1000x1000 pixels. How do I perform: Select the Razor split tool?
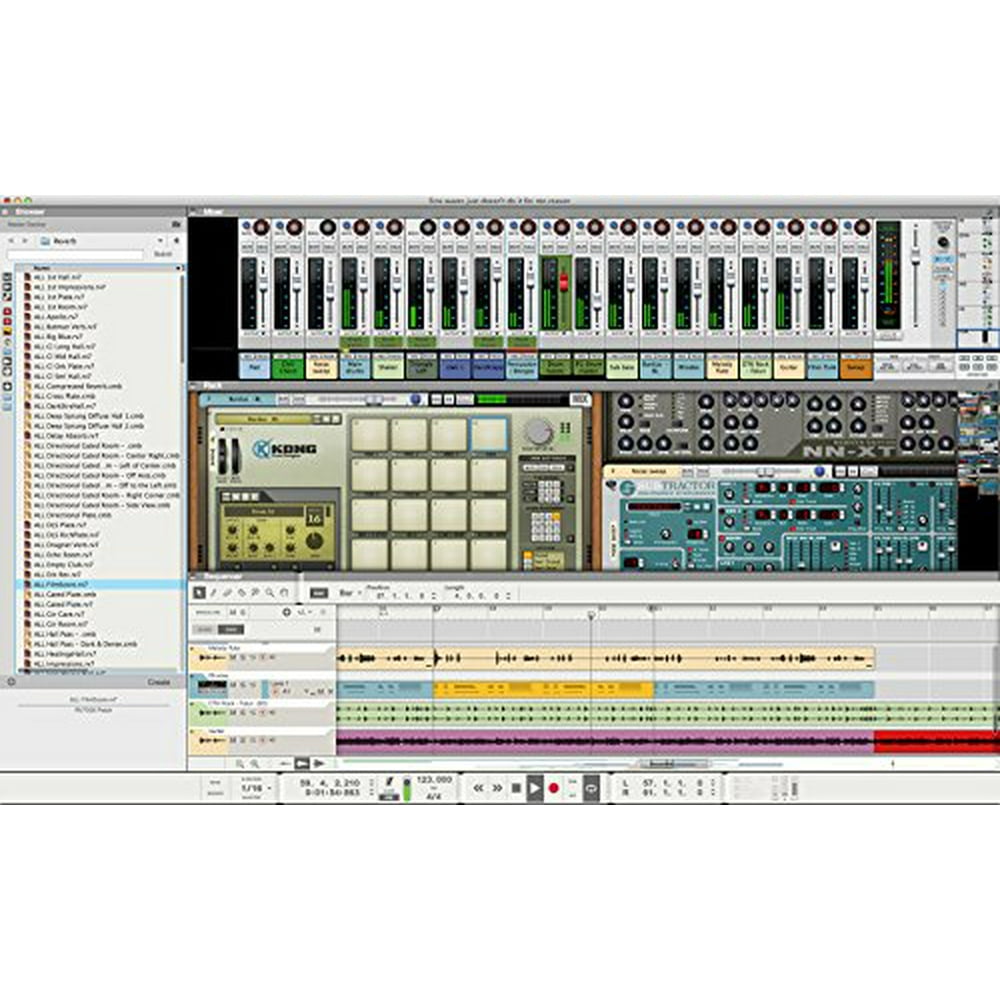tap(240, 591)
